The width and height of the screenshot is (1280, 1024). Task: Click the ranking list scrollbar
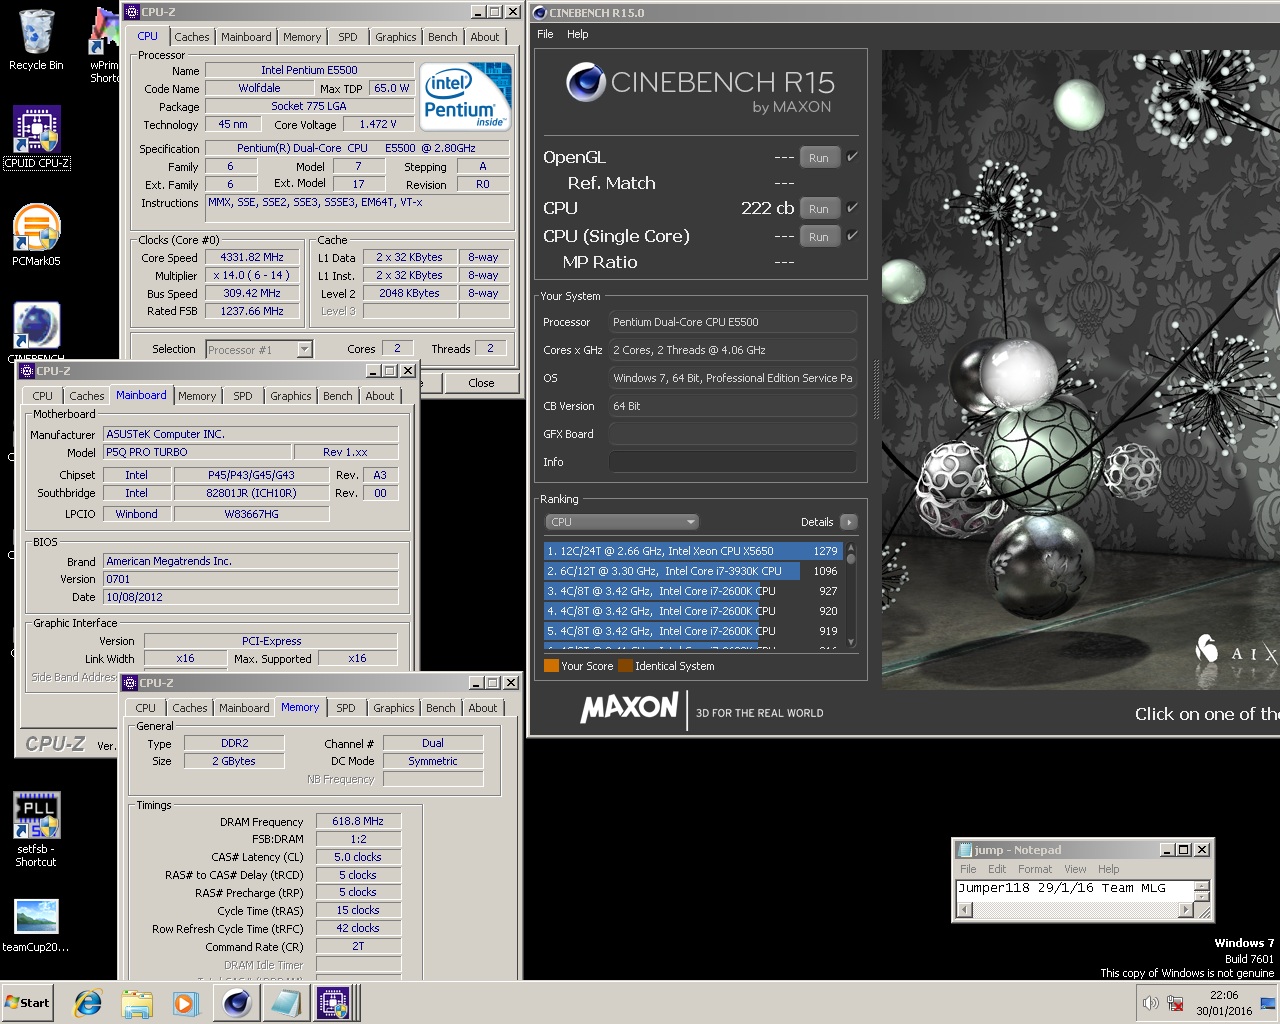point(851,595)
